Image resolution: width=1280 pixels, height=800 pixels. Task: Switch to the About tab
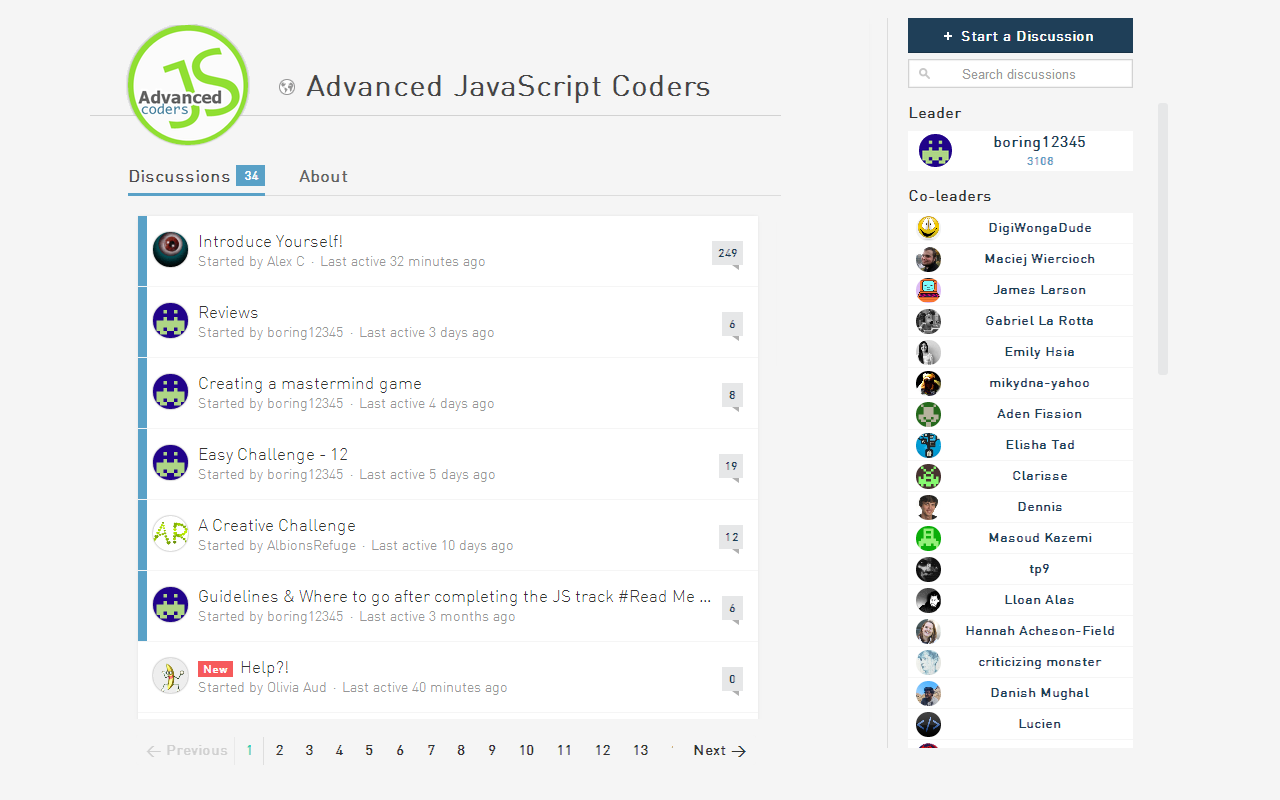click(x=323, y=177)
